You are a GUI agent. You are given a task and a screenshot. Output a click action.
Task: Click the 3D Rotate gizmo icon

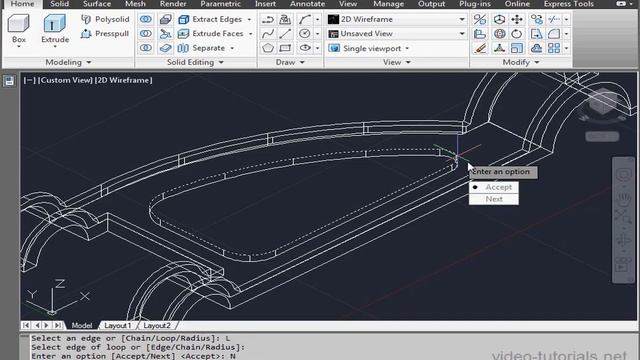[499, 33]
